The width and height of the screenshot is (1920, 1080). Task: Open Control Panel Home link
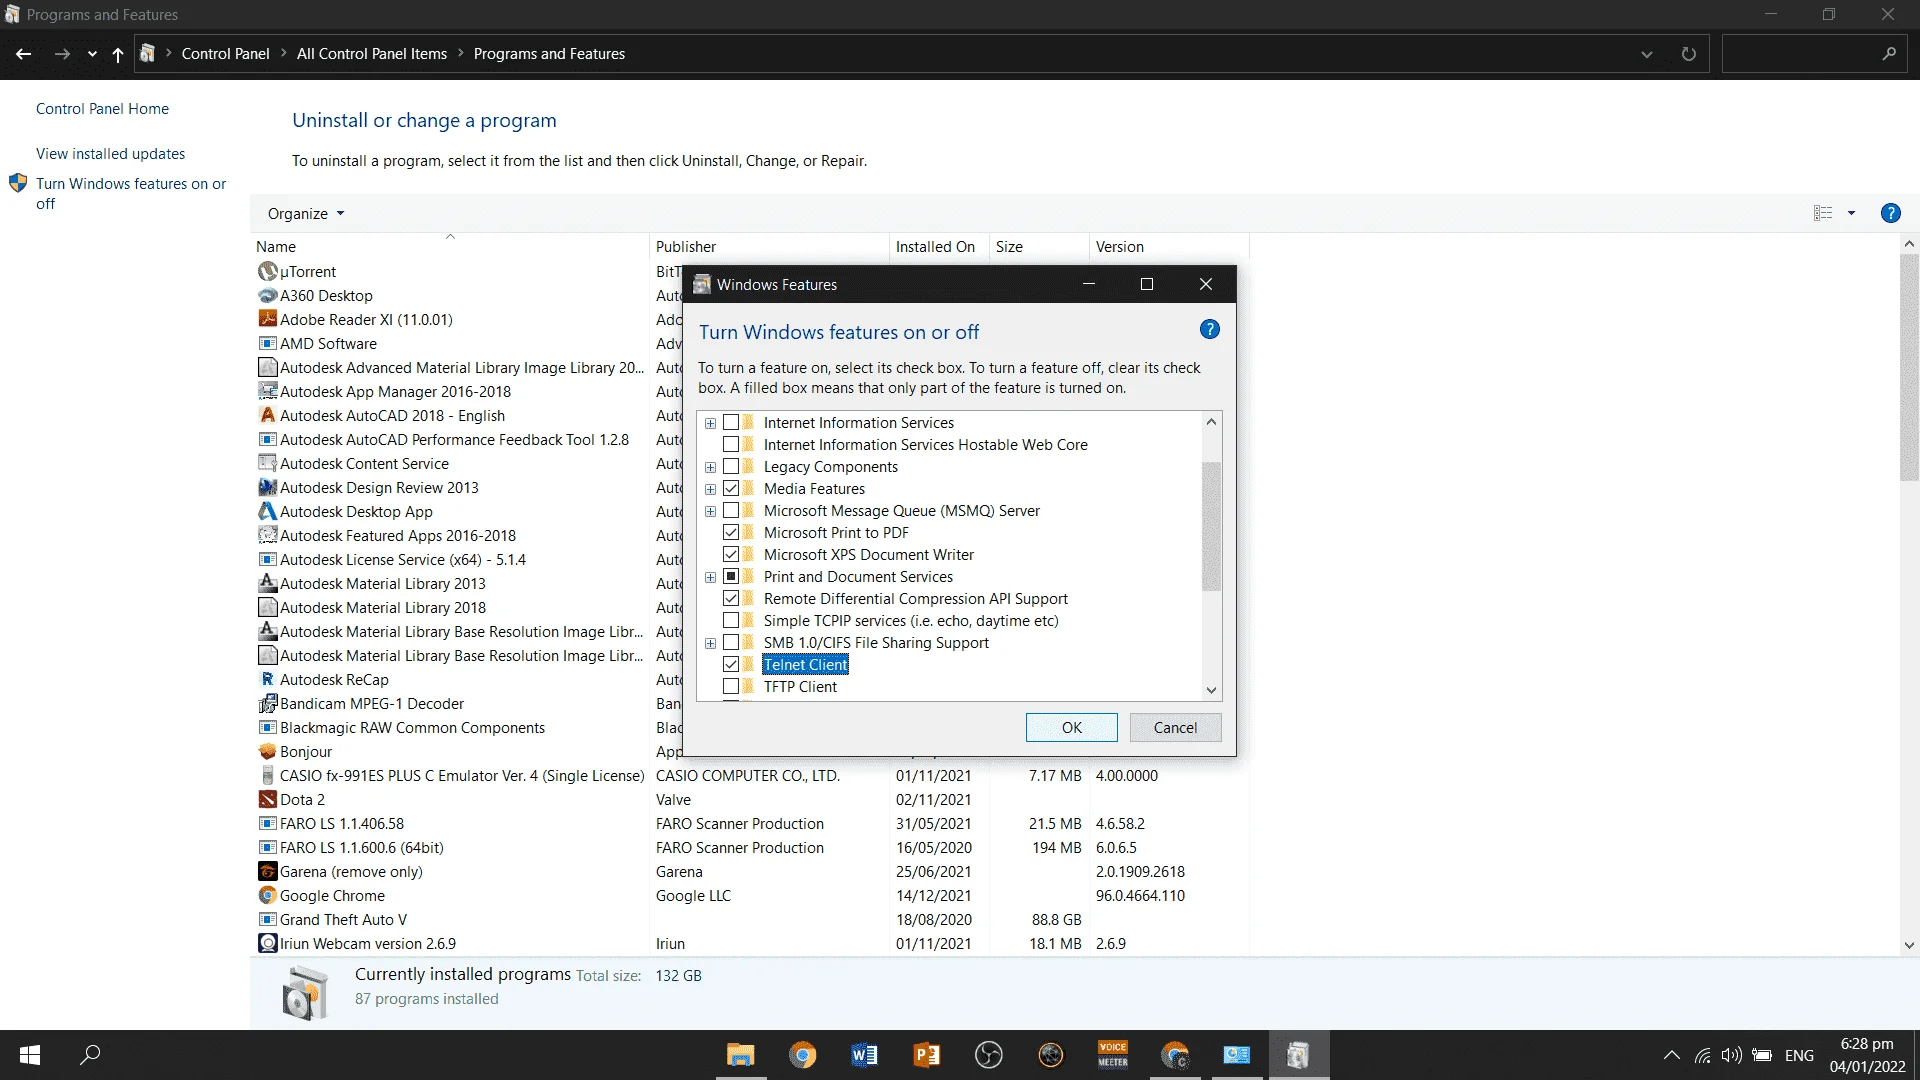(x=102, y=109)
